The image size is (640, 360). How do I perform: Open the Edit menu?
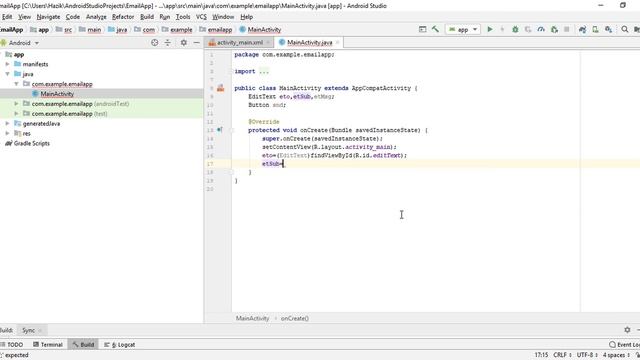click(x=7, y=17)
